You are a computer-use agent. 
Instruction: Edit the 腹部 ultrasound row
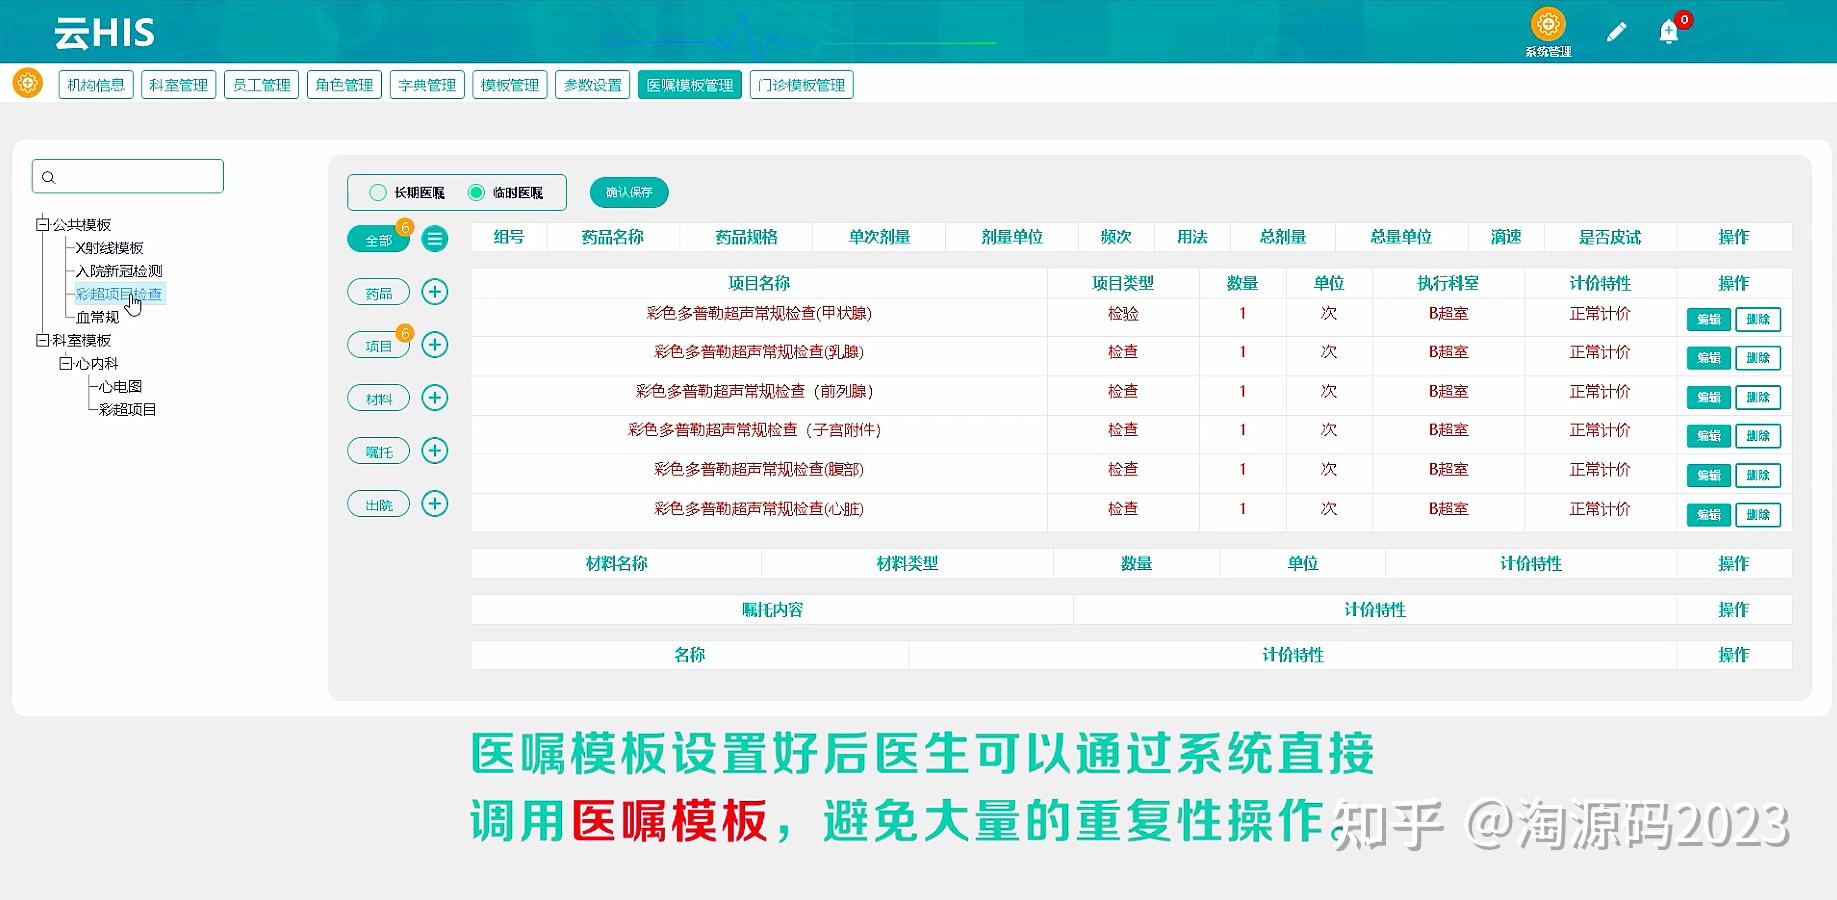[x=1709, y=476]
